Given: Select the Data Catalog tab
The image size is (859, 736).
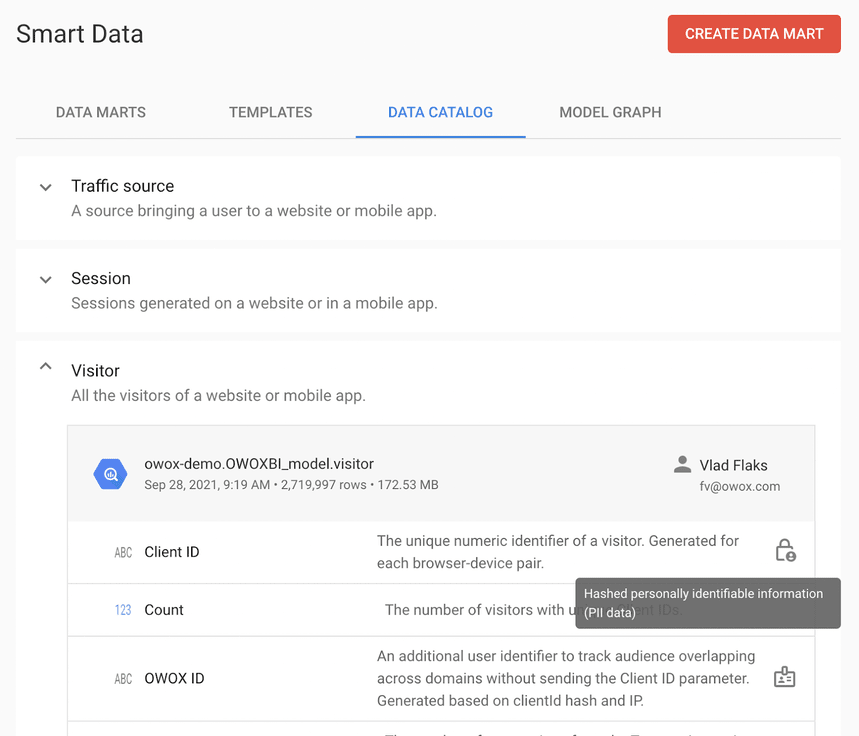Looking at the screenshot, I should click(x=440, y=113).
